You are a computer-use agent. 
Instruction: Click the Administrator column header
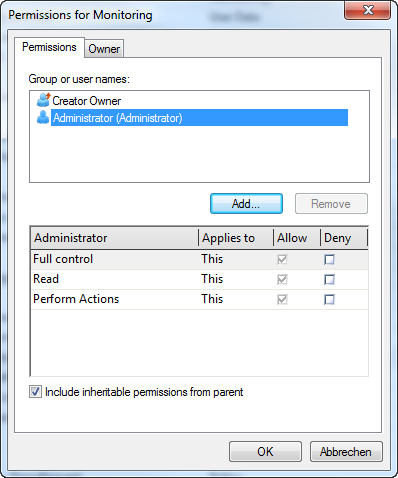(115, 238)
